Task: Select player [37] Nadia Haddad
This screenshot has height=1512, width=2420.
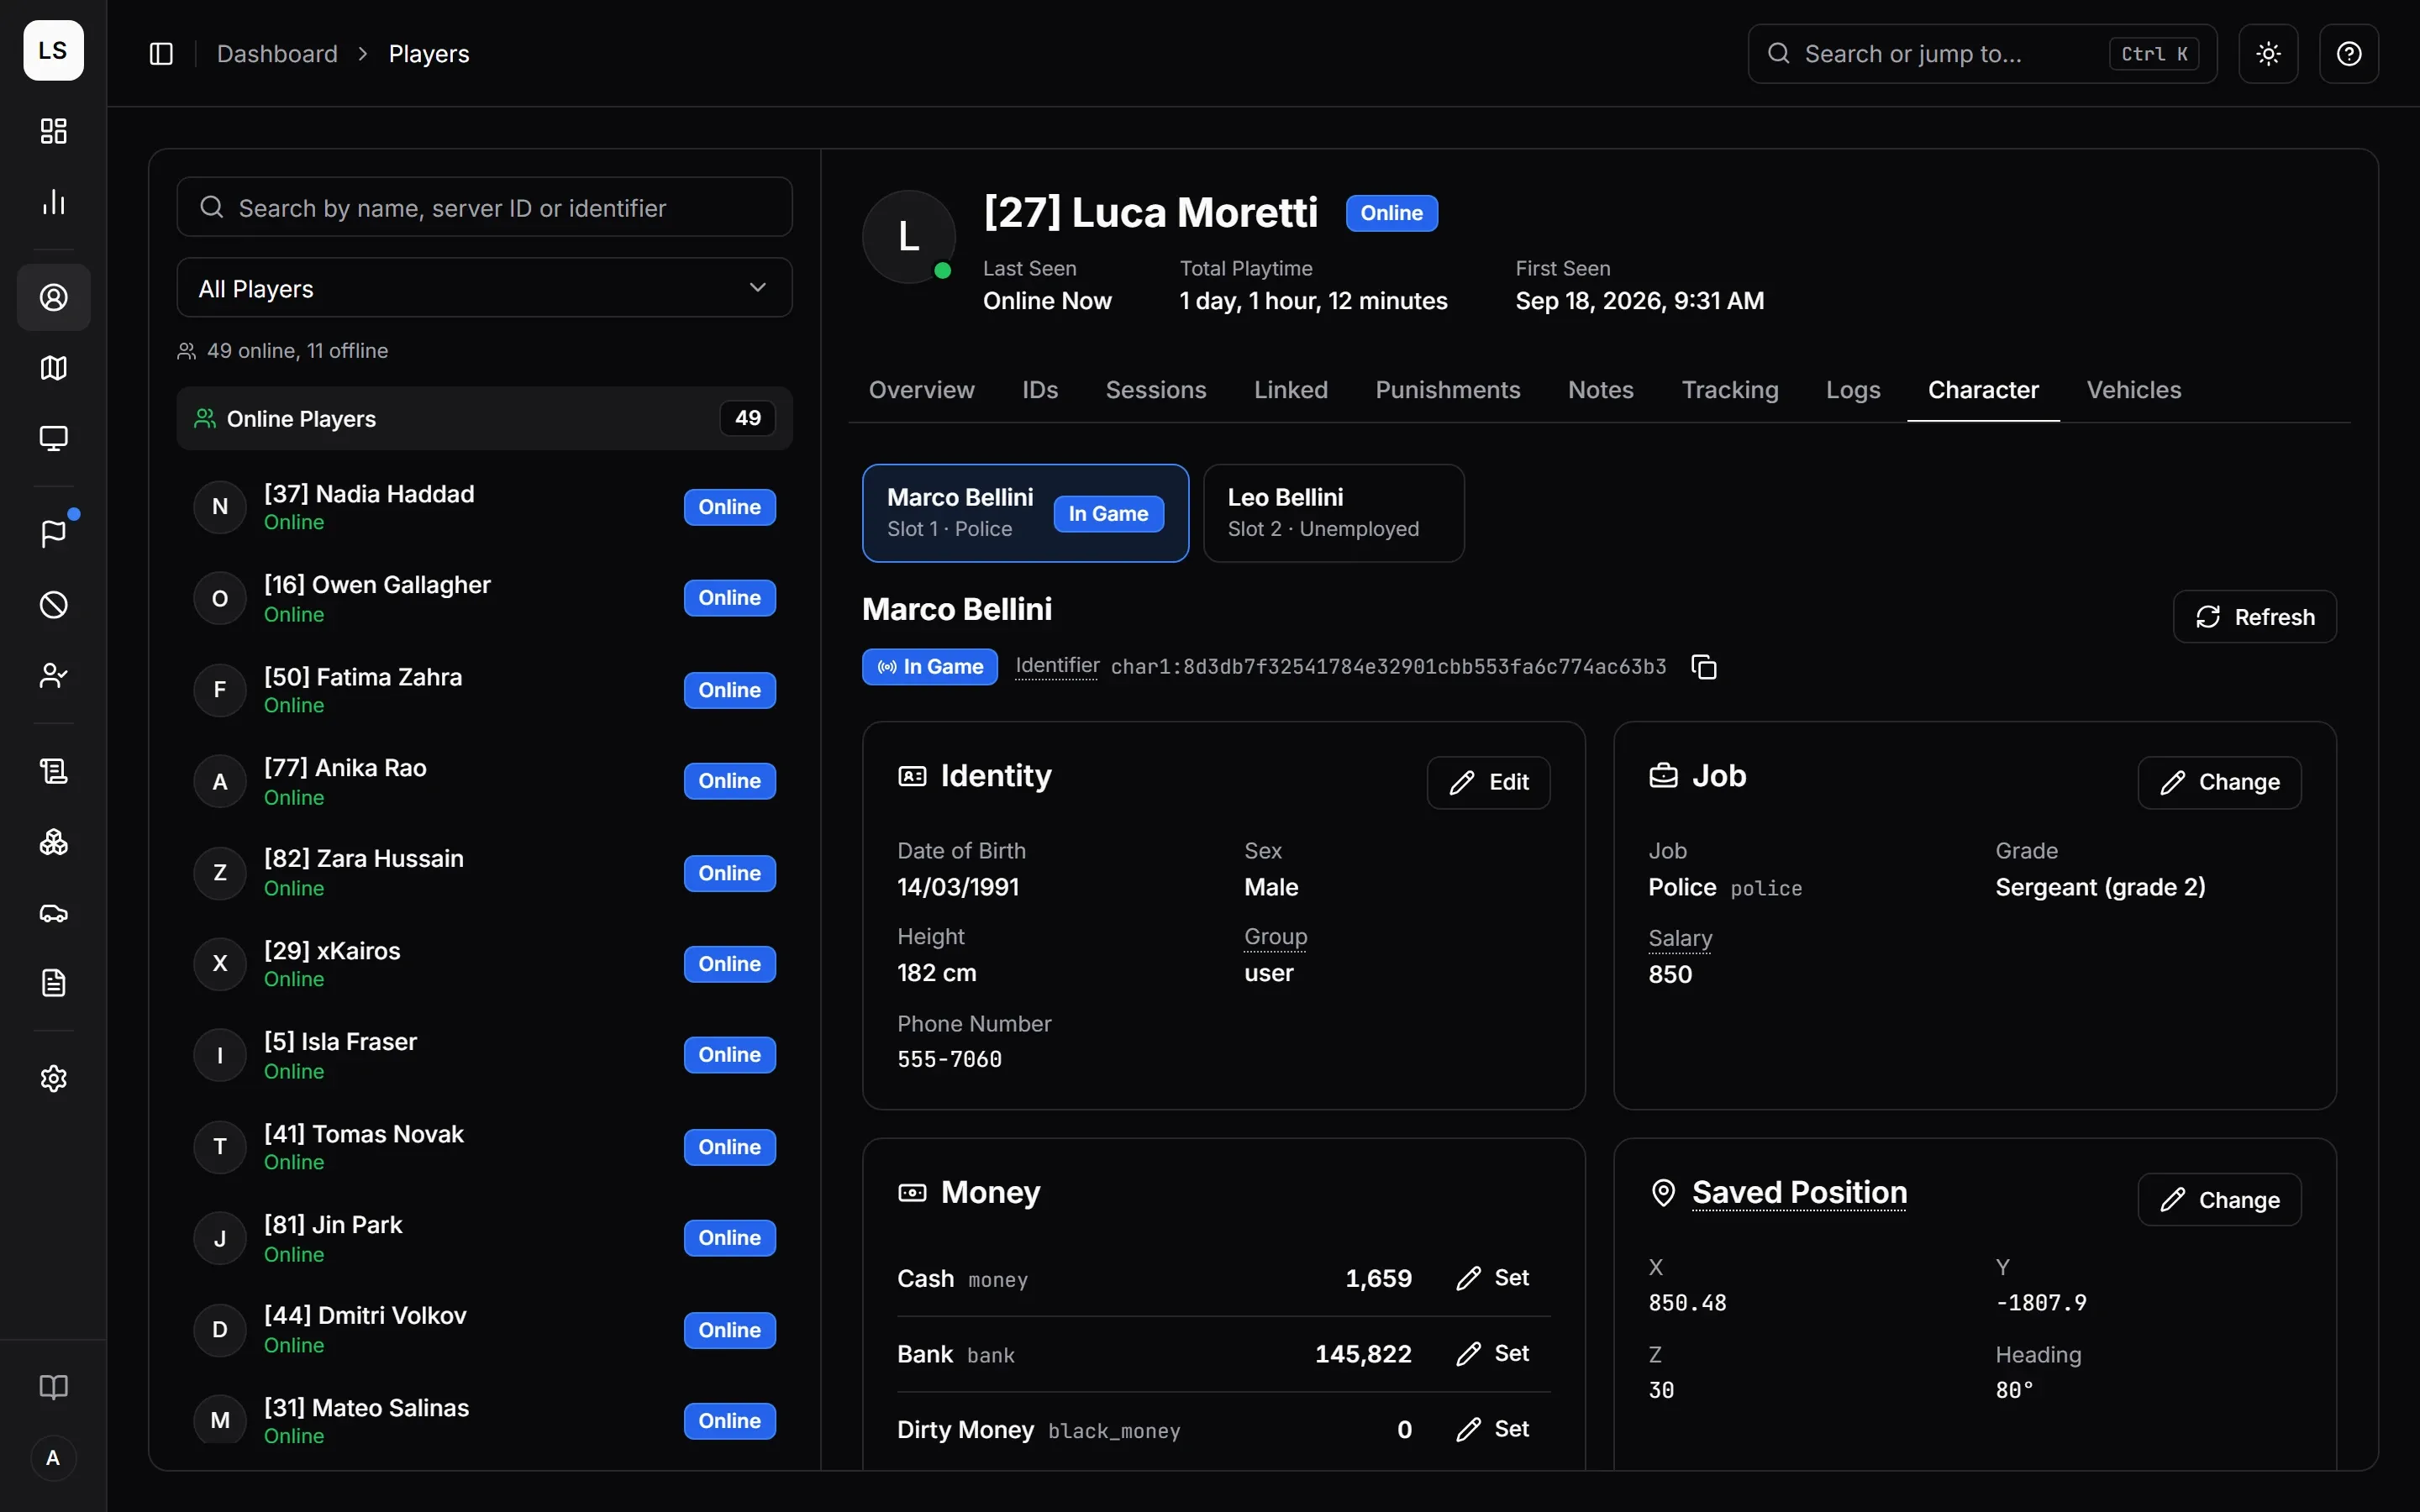Action: tap(485, 507)
